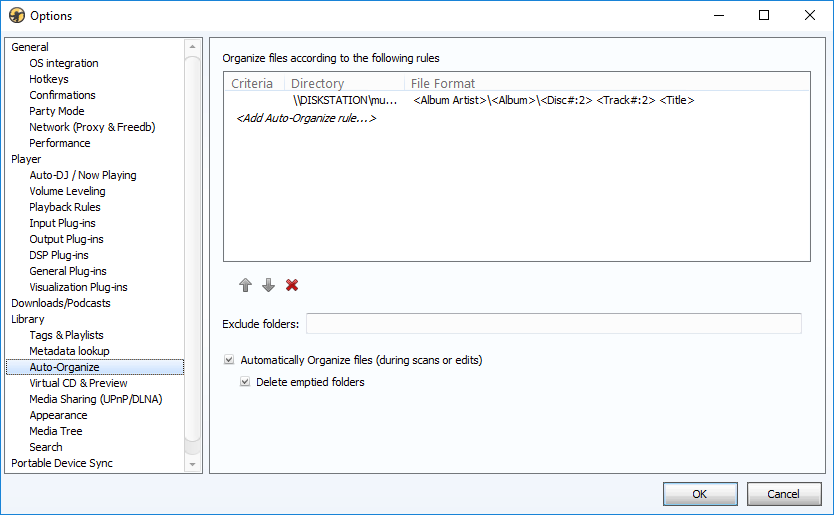Click the MediaMonkey icon in title bar
The image size is (834, 515).
point(16,16)
